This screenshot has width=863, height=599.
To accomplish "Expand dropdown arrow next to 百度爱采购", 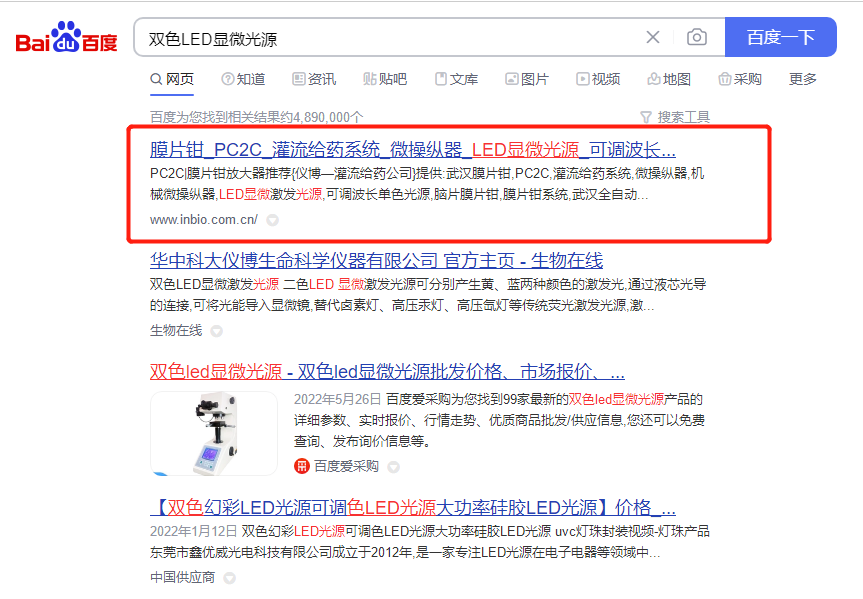I will click(394, 467).
